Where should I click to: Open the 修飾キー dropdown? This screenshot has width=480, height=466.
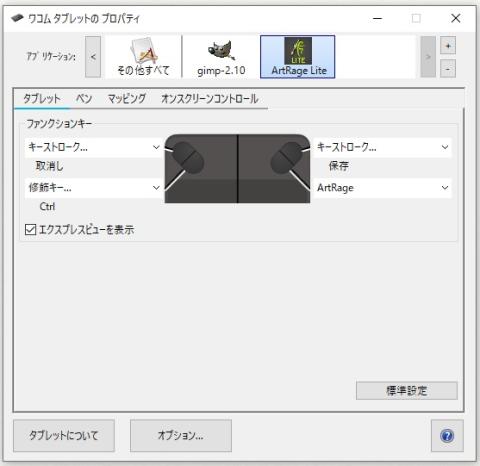pyautogui.click(x=94, y=188)
